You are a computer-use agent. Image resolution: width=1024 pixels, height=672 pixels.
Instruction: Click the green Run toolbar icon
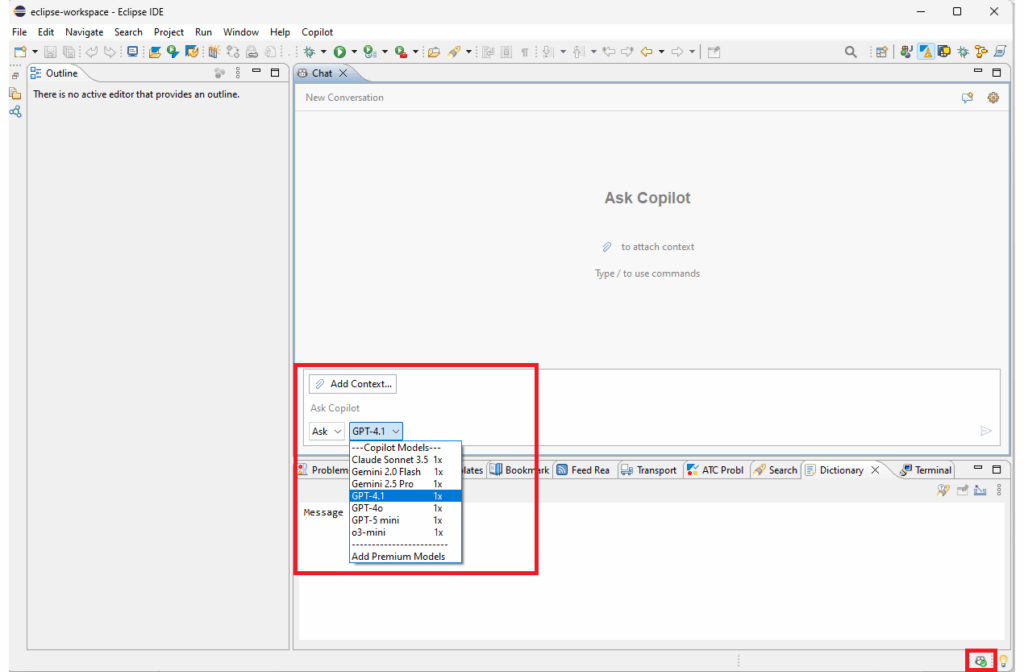click(340, 52)
